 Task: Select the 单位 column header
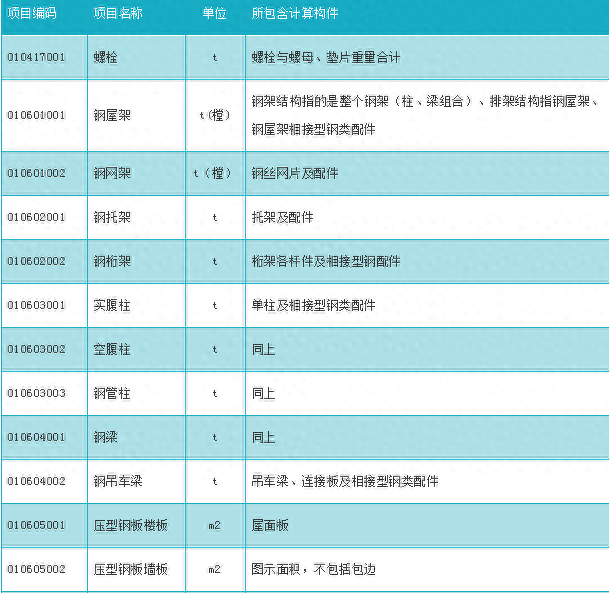(x=214, y=15)
